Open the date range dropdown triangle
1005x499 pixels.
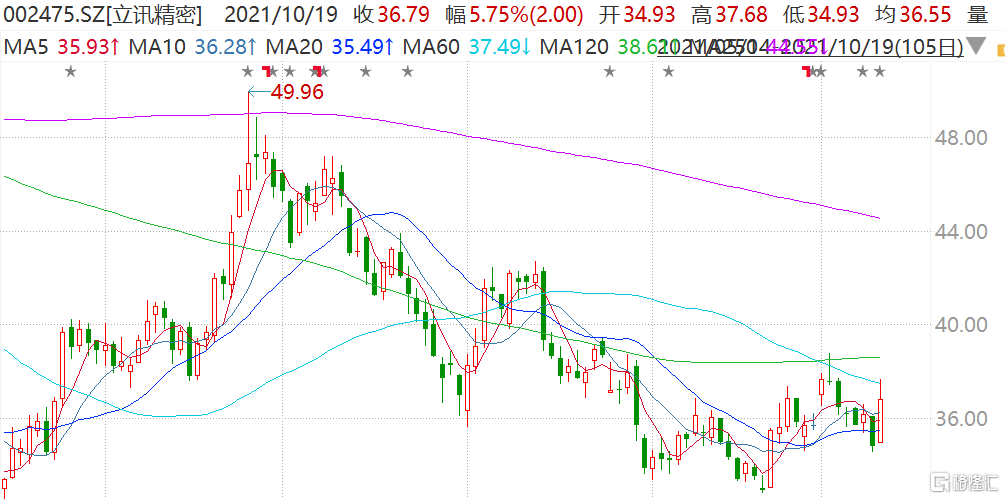(976, 46)
